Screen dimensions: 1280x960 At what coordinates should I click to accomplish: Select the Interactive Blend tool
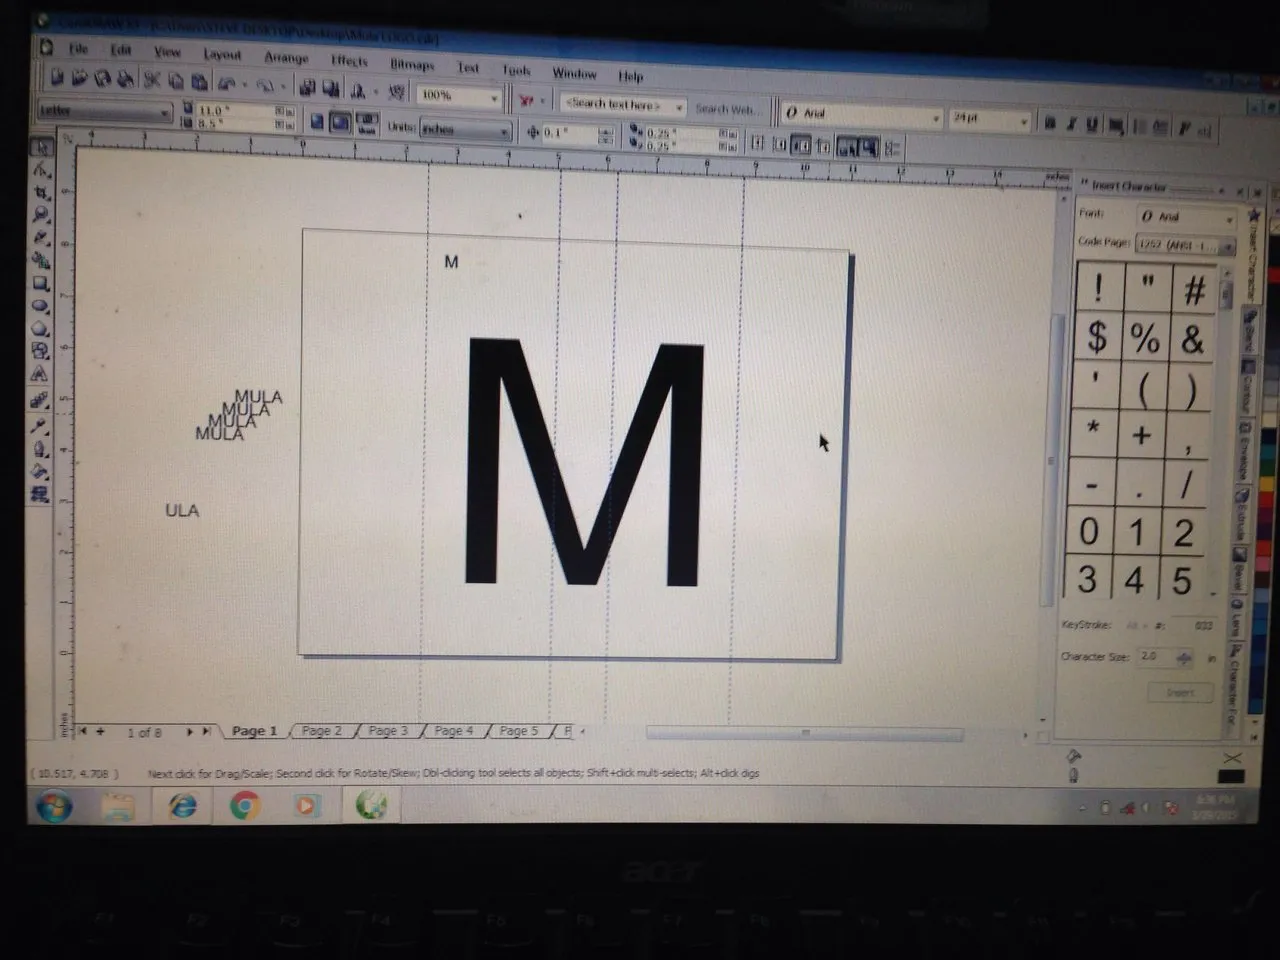tap(41, 400)
